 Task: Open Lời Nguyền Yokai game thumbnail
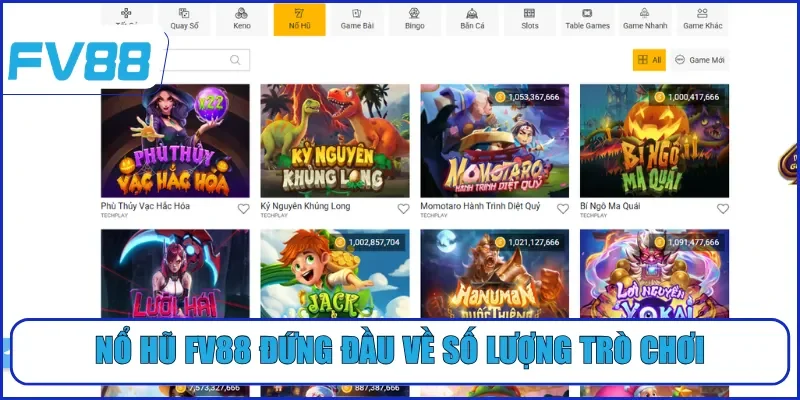point(654,274)
